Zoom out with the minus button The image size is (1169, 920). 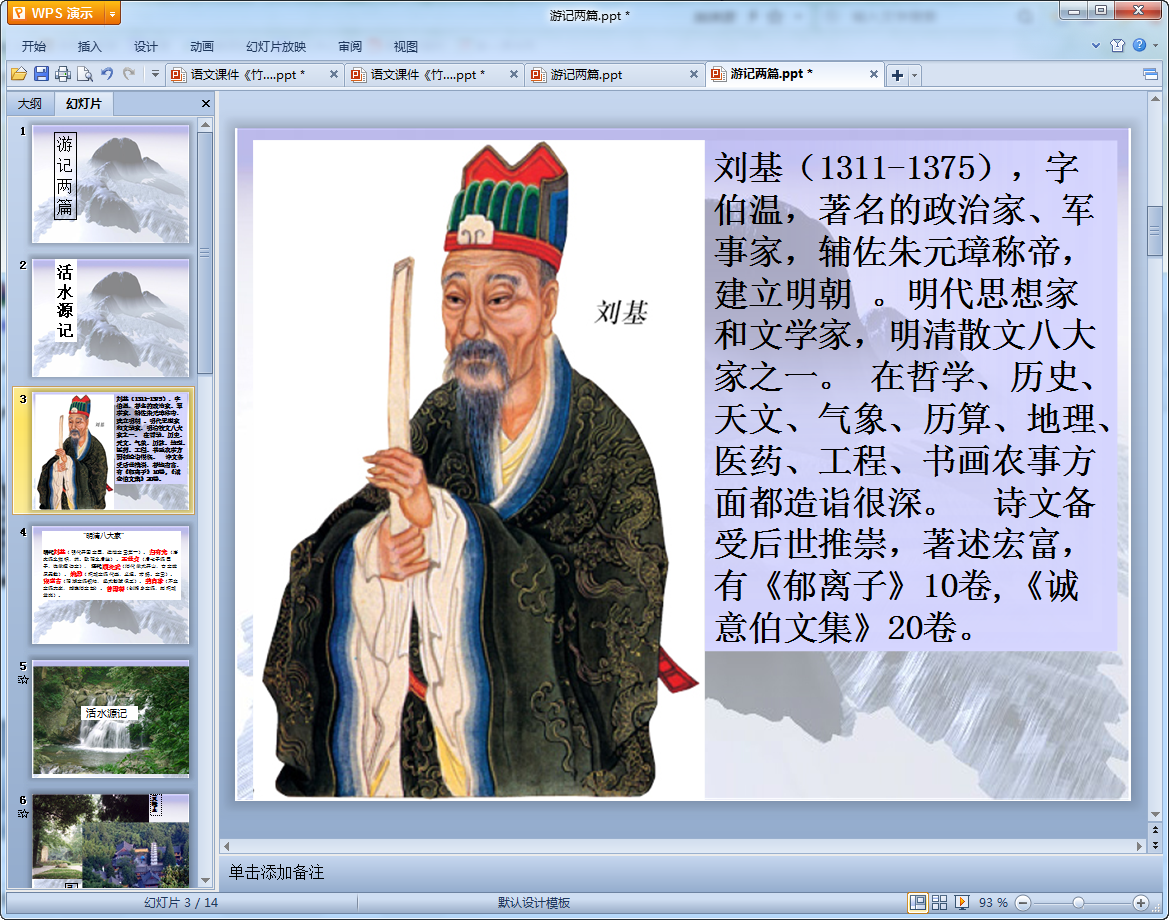click(1024, 903)
